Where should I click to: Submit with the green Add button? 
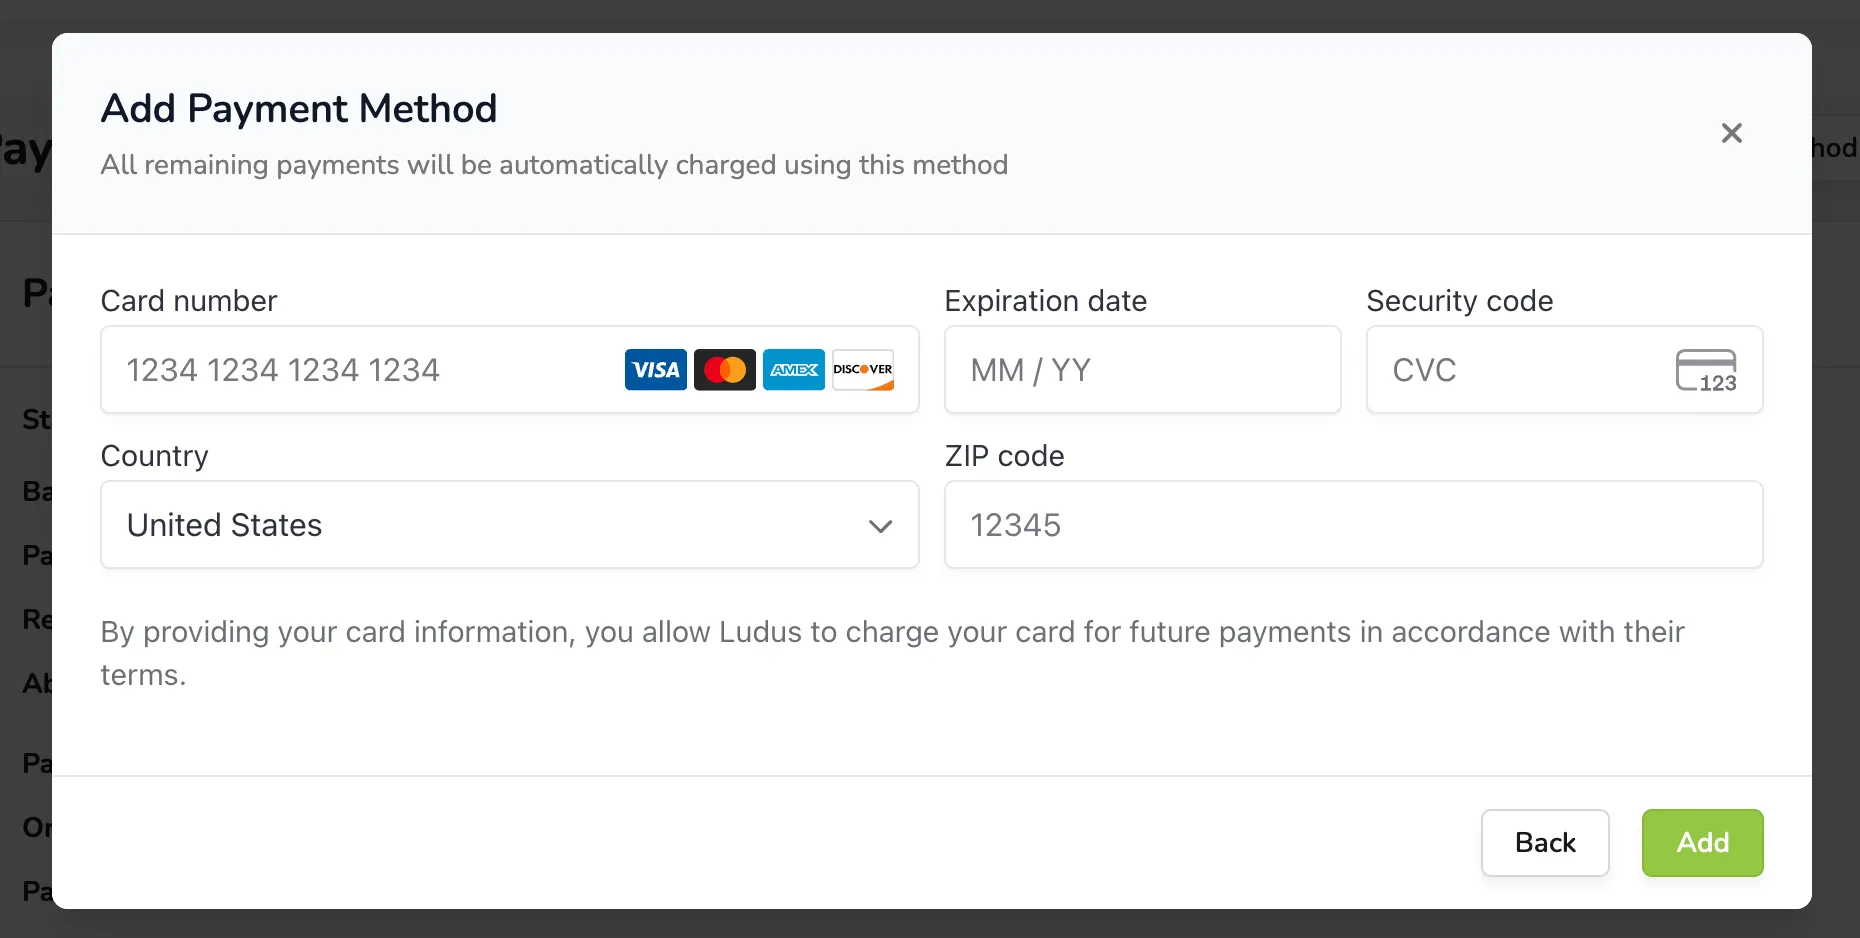pyautogui.click(x=1703, y=843)
